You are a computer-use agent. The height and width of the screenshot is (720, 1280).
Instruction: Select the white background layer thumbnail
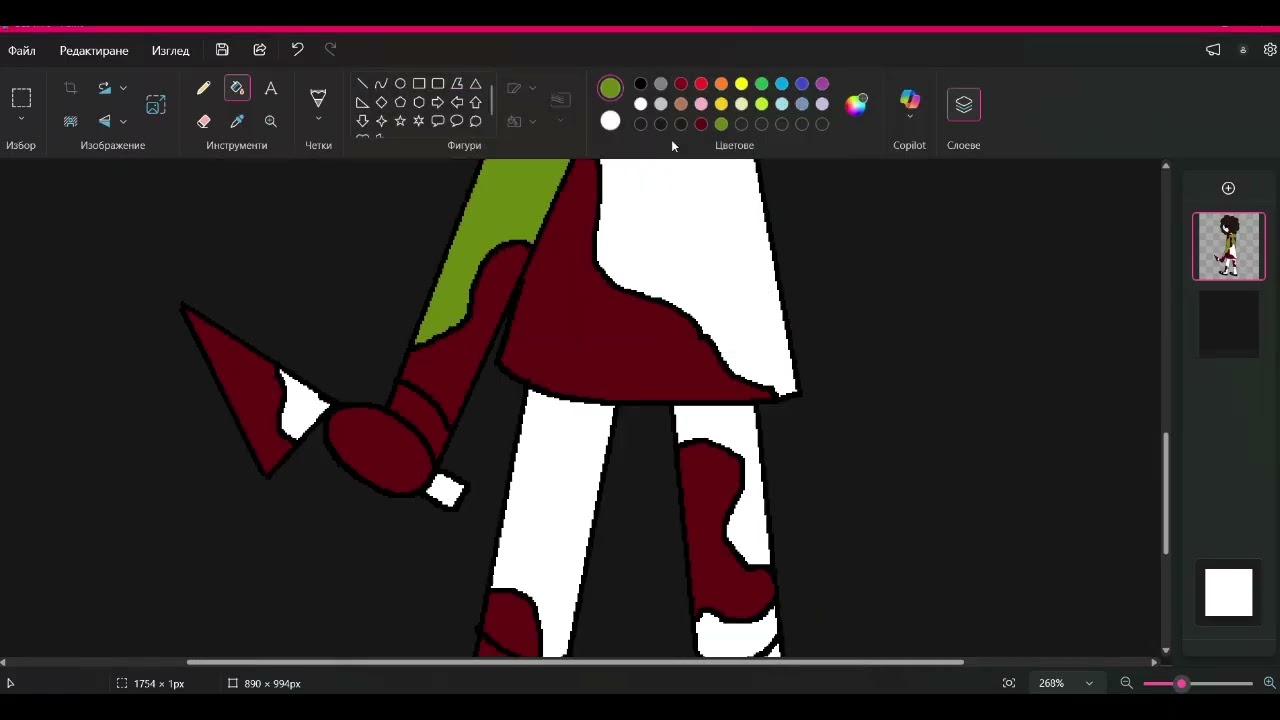pyautogui.click(x=1229, y=592)
